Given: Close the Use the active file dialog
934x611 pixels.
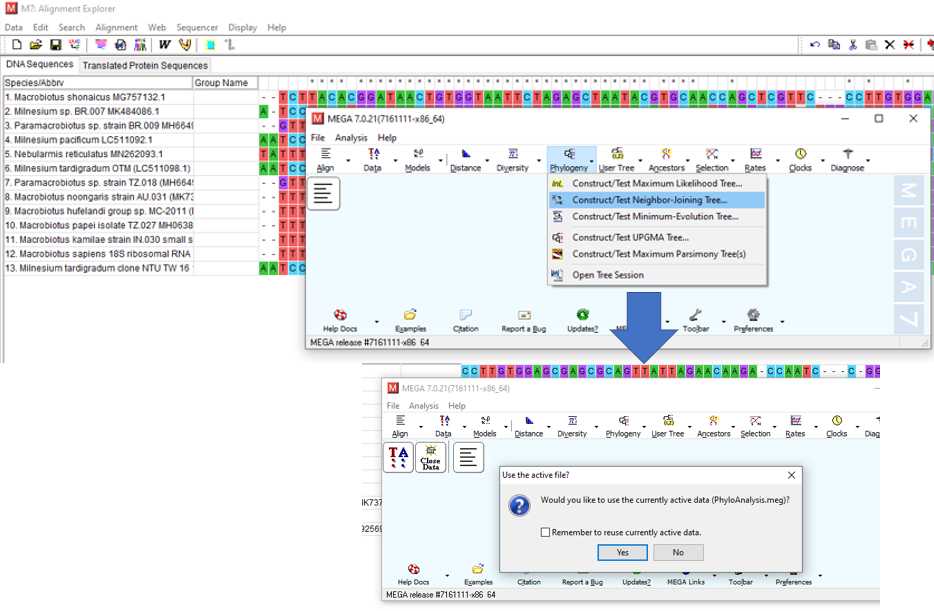Looking at the screenshot, I should point(791,475).
